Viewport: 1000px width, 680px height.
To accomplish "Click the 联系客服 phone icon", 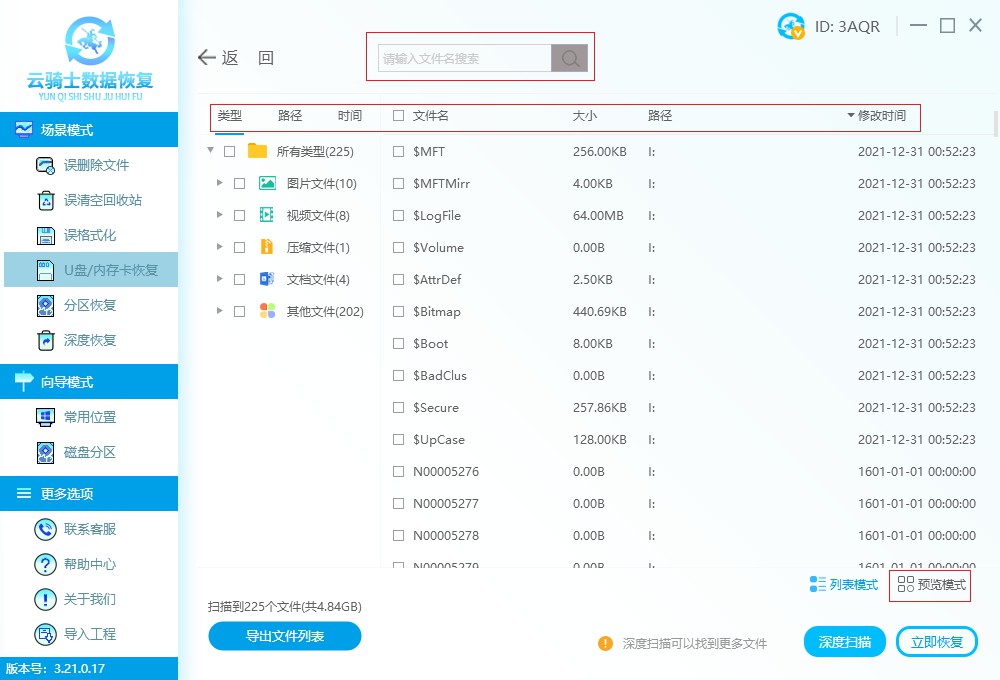I will click(45, 529).
